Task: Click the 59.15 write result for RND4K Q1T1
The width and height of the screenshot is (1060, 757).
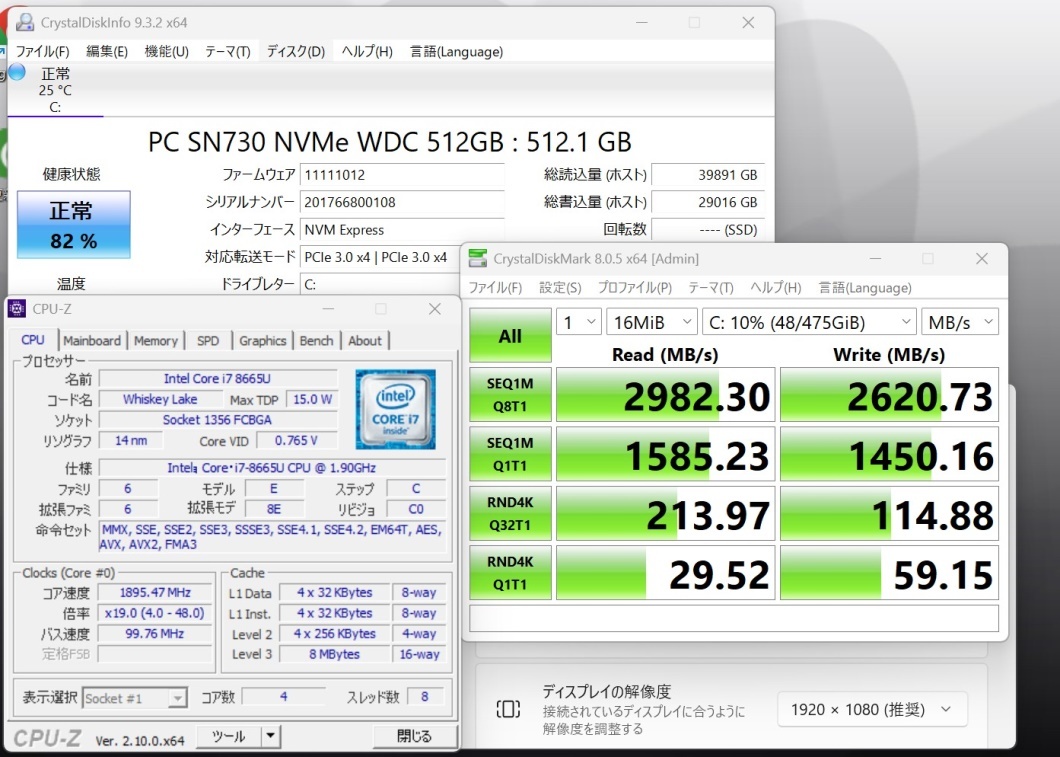Action: 889,573
